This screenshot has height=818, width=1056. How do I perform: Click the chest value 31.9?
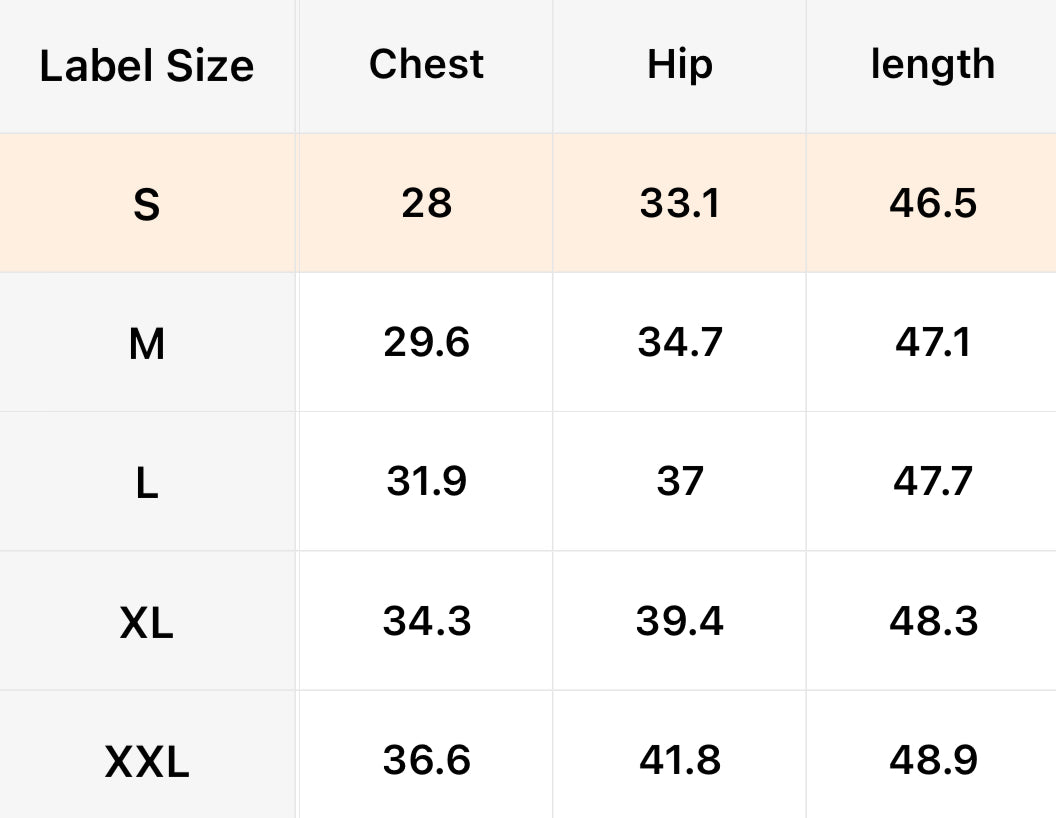pyautogui.click(x=426, y=482)
